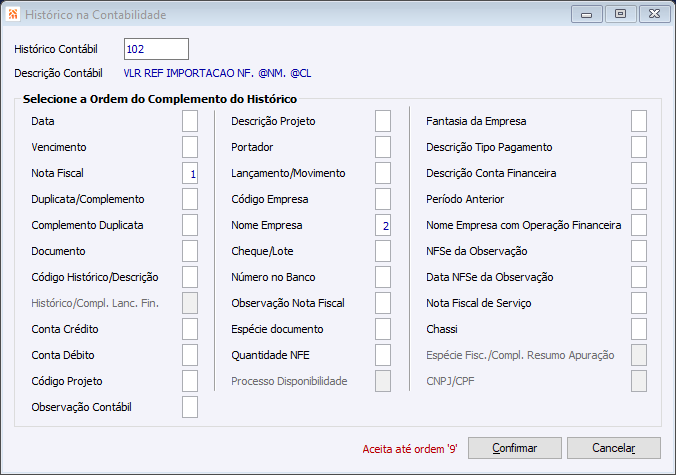Click the application icon in title bar
The image size is (676, 475).
[x=14, y=15]
